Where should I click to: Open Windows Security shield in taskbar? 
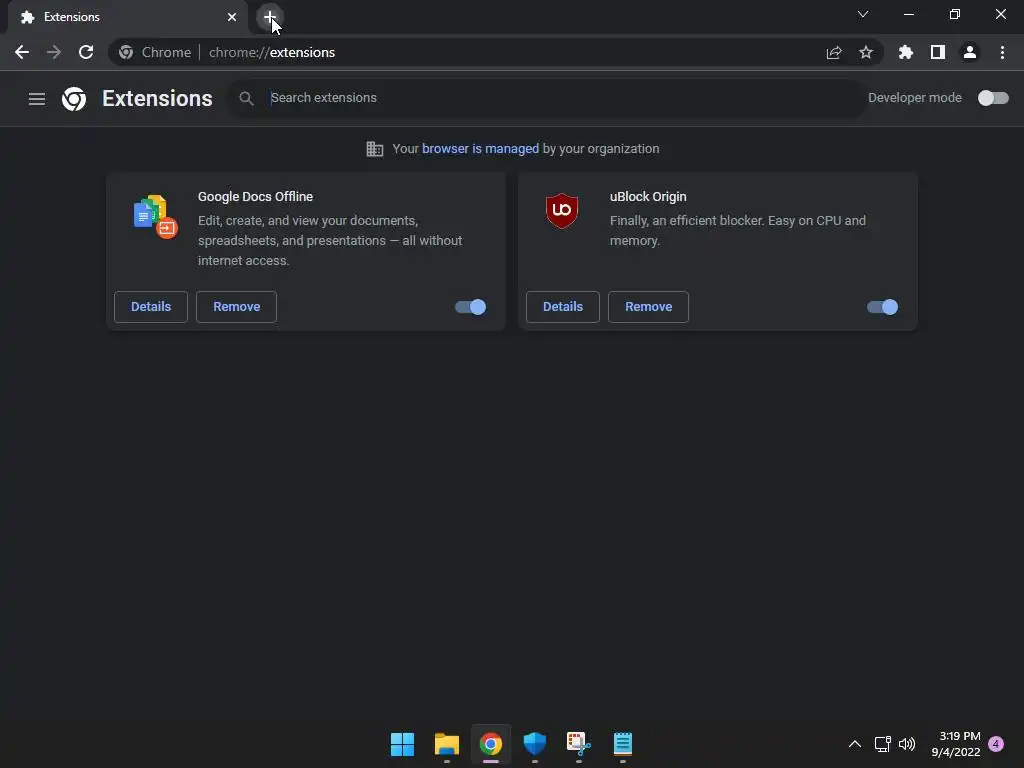535,744
